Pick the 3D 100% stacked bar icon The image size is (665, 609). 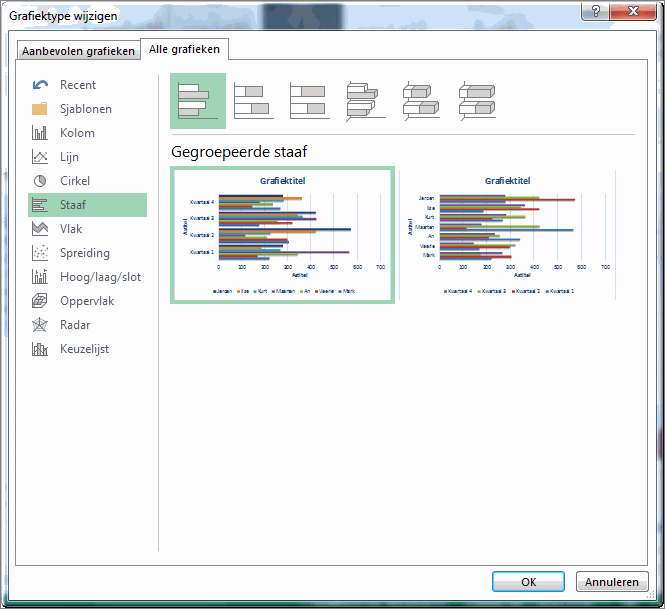click(x=478, y=102)
